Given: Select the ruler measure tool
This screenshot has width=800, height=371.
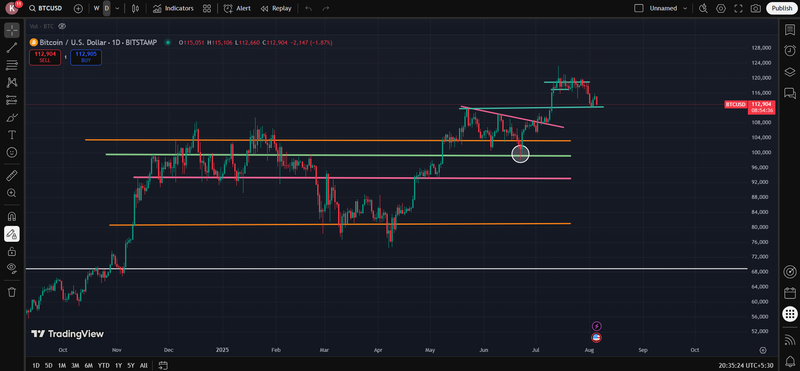Looking at the screenshot, I should point(12,176).
